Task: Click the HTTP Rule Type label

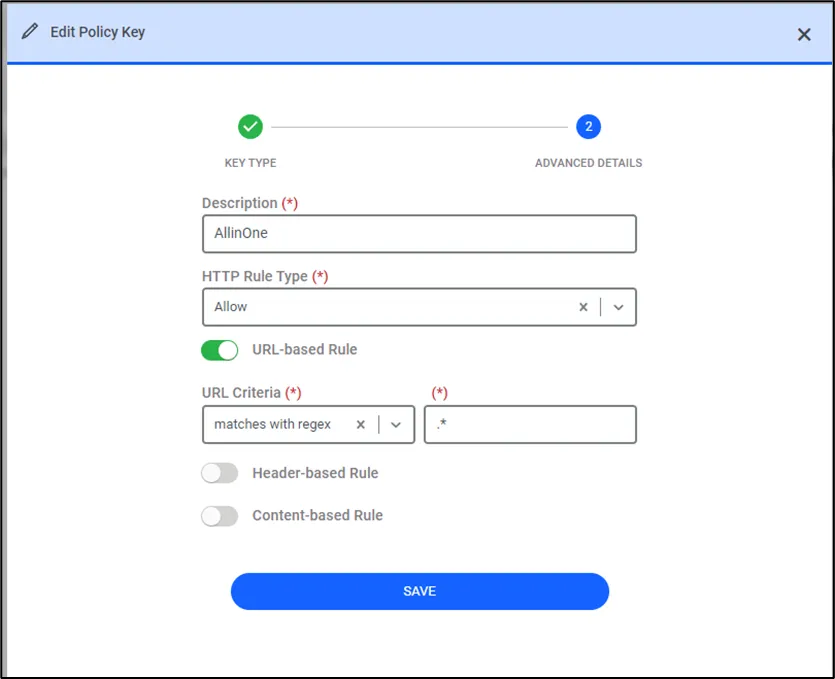Action: click(265, 276)
